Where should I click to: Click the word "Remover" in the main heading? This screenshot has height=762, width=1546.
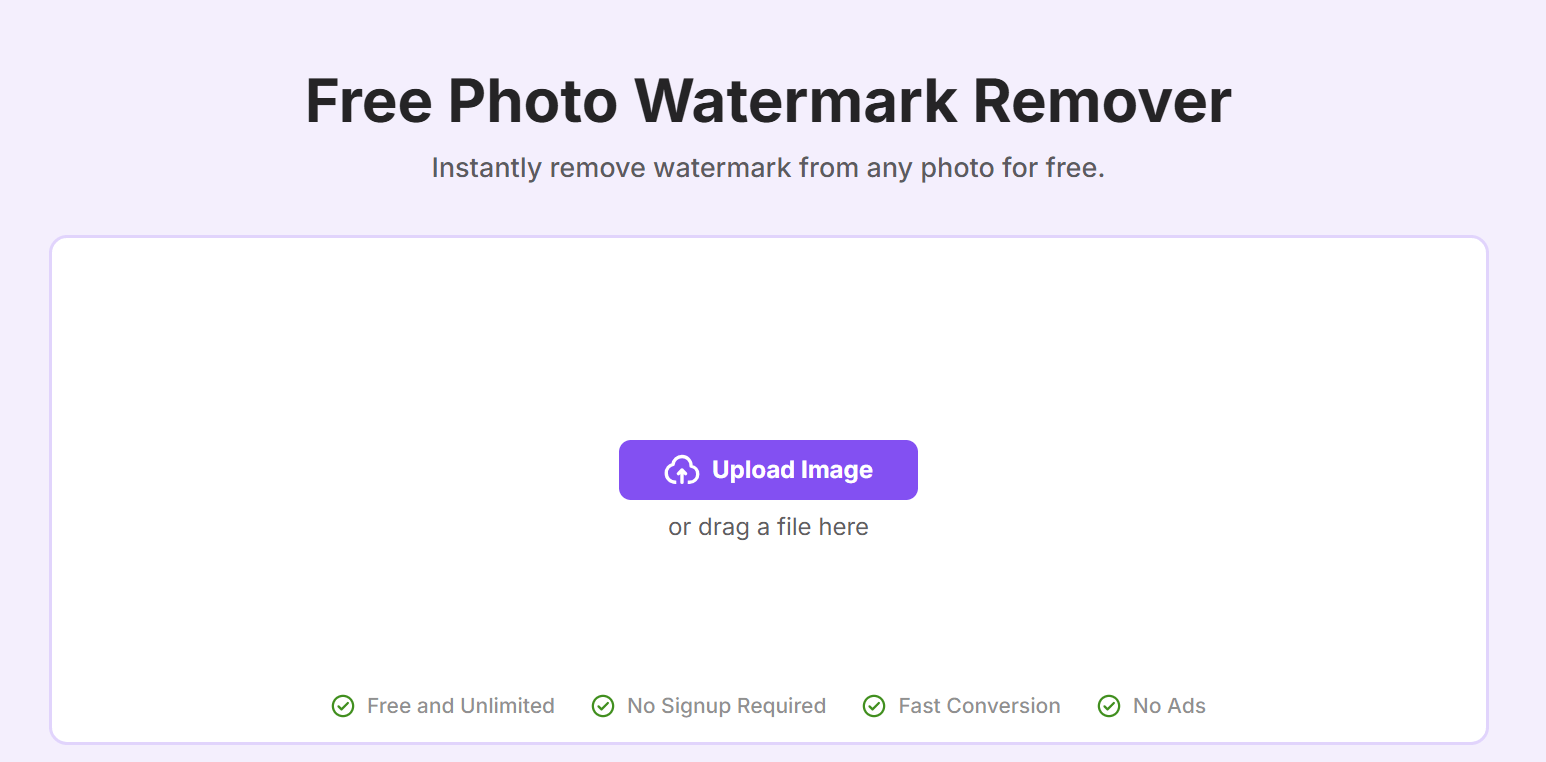(x=1101, y=101)
